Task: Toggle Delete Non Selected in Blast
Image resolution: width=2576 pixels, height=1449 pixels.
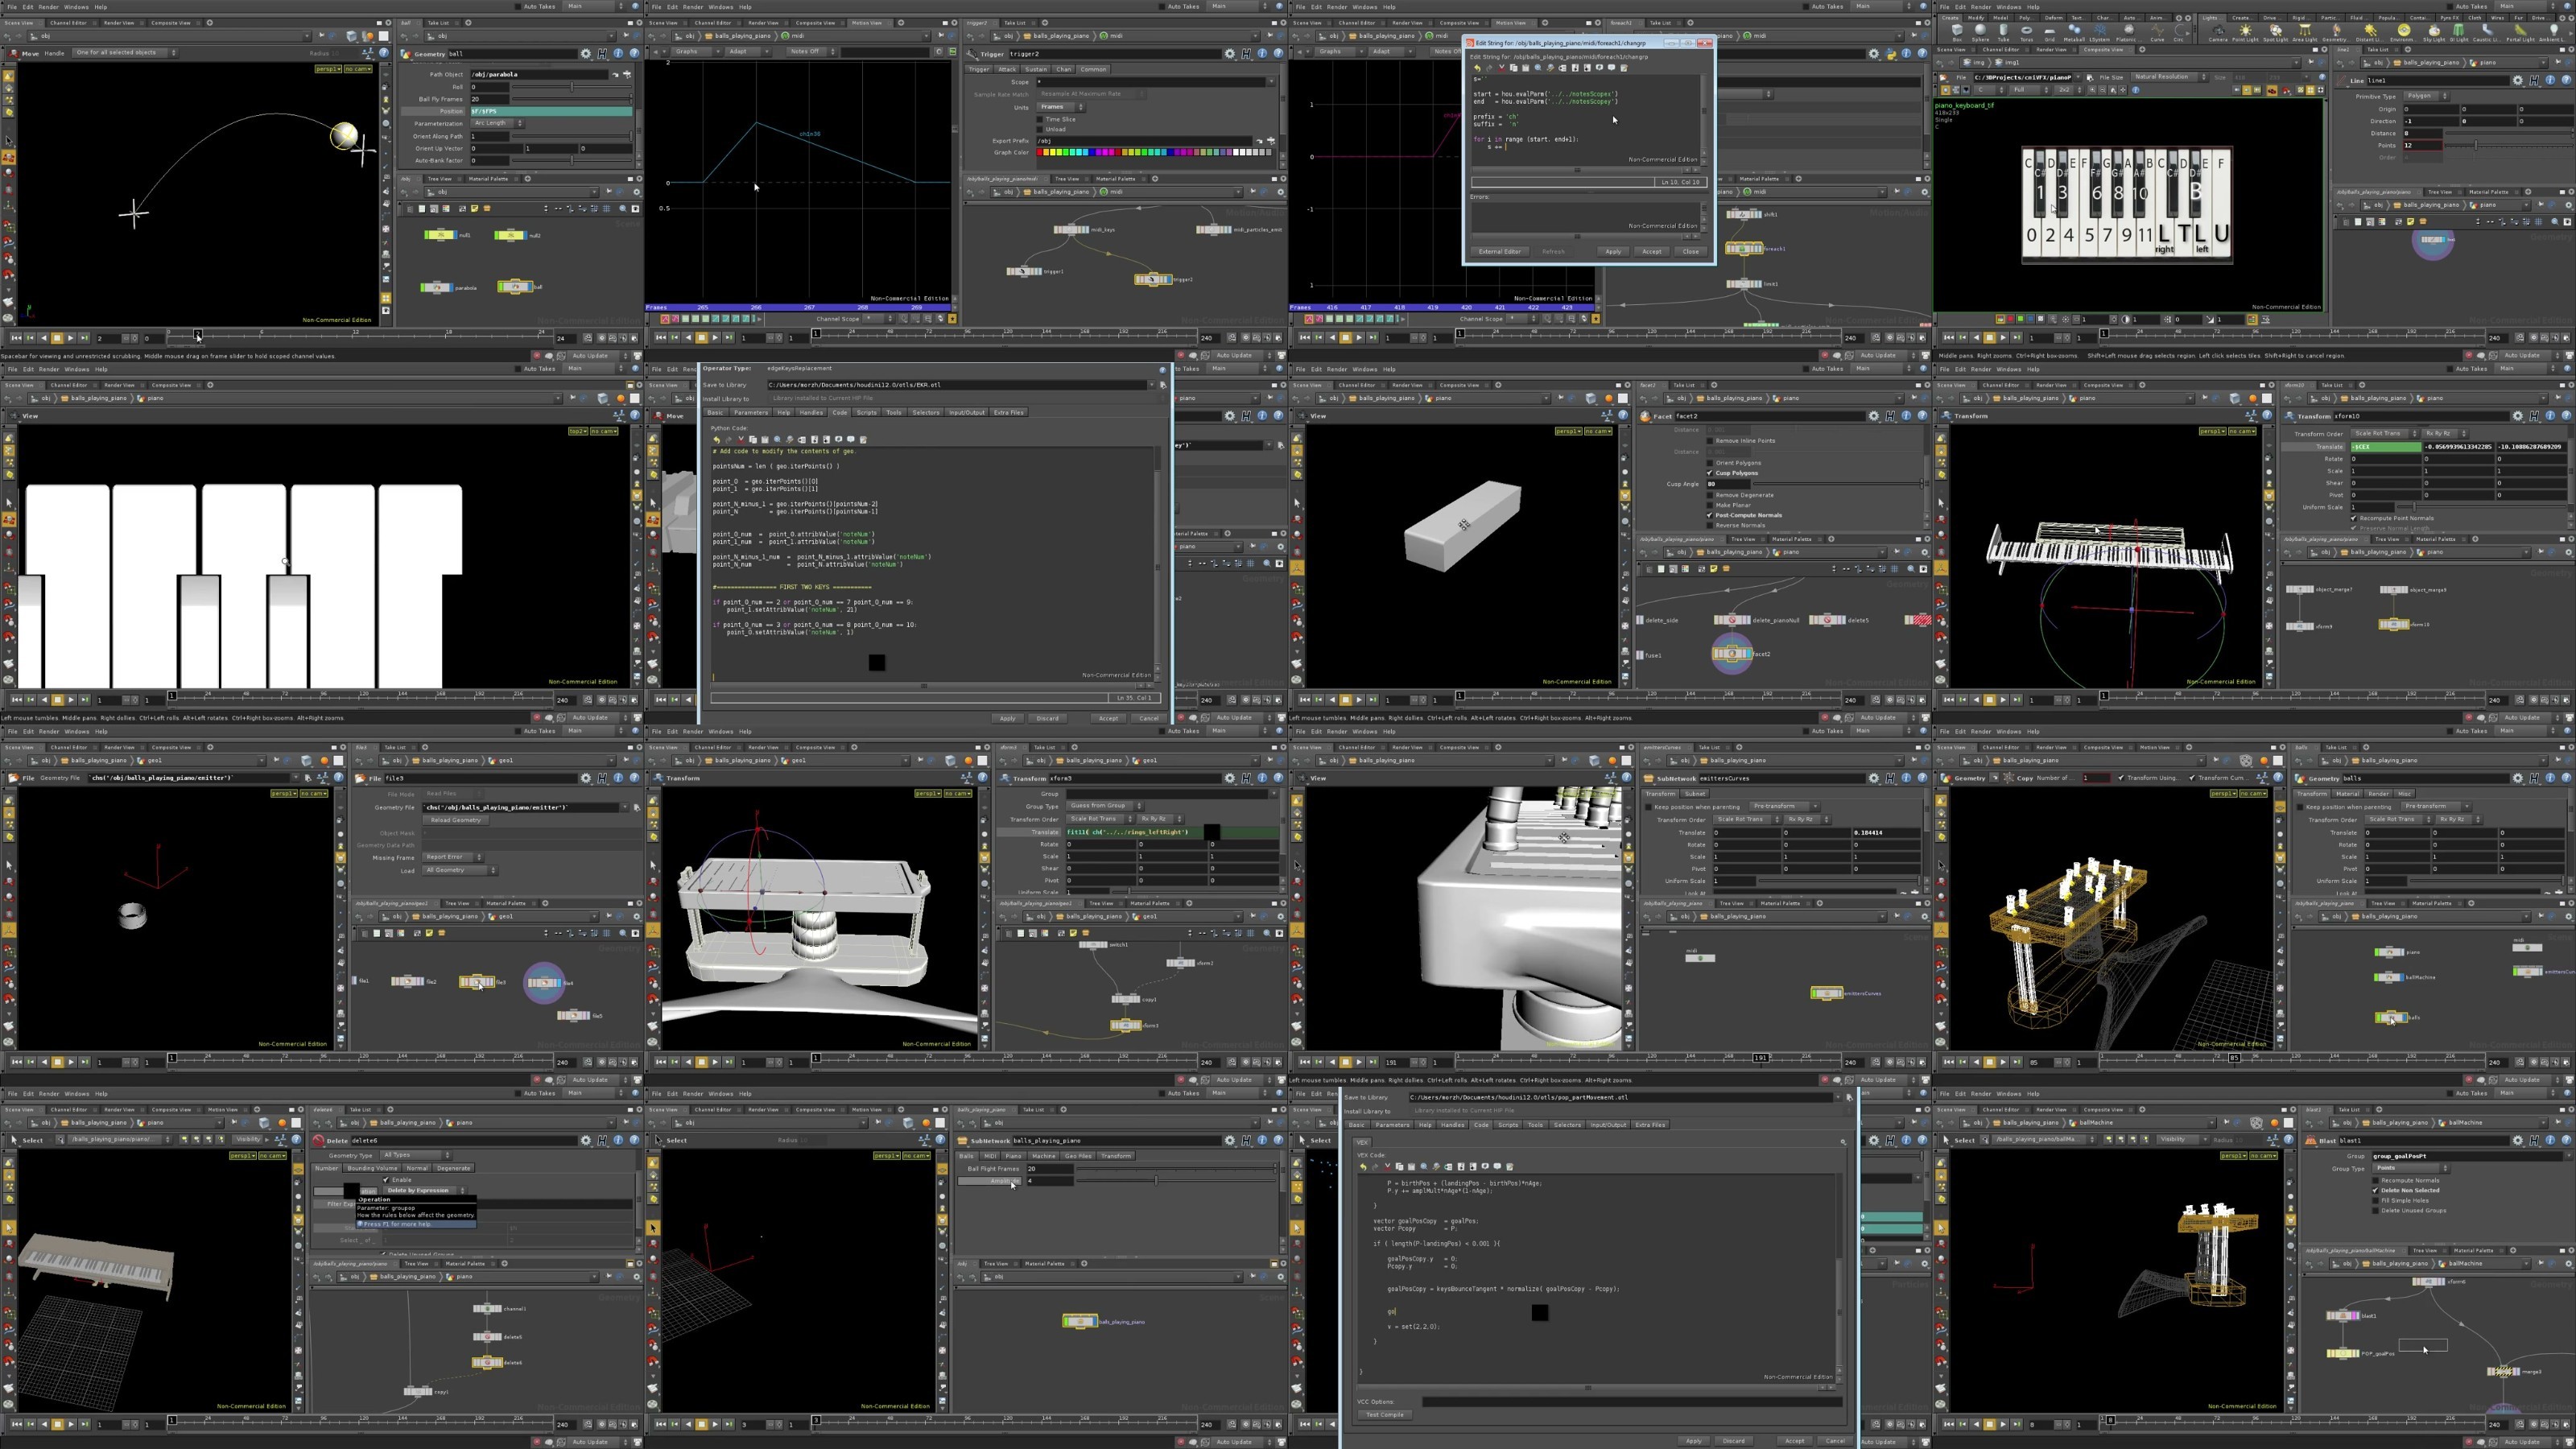Action: tap(2375, 1190)
